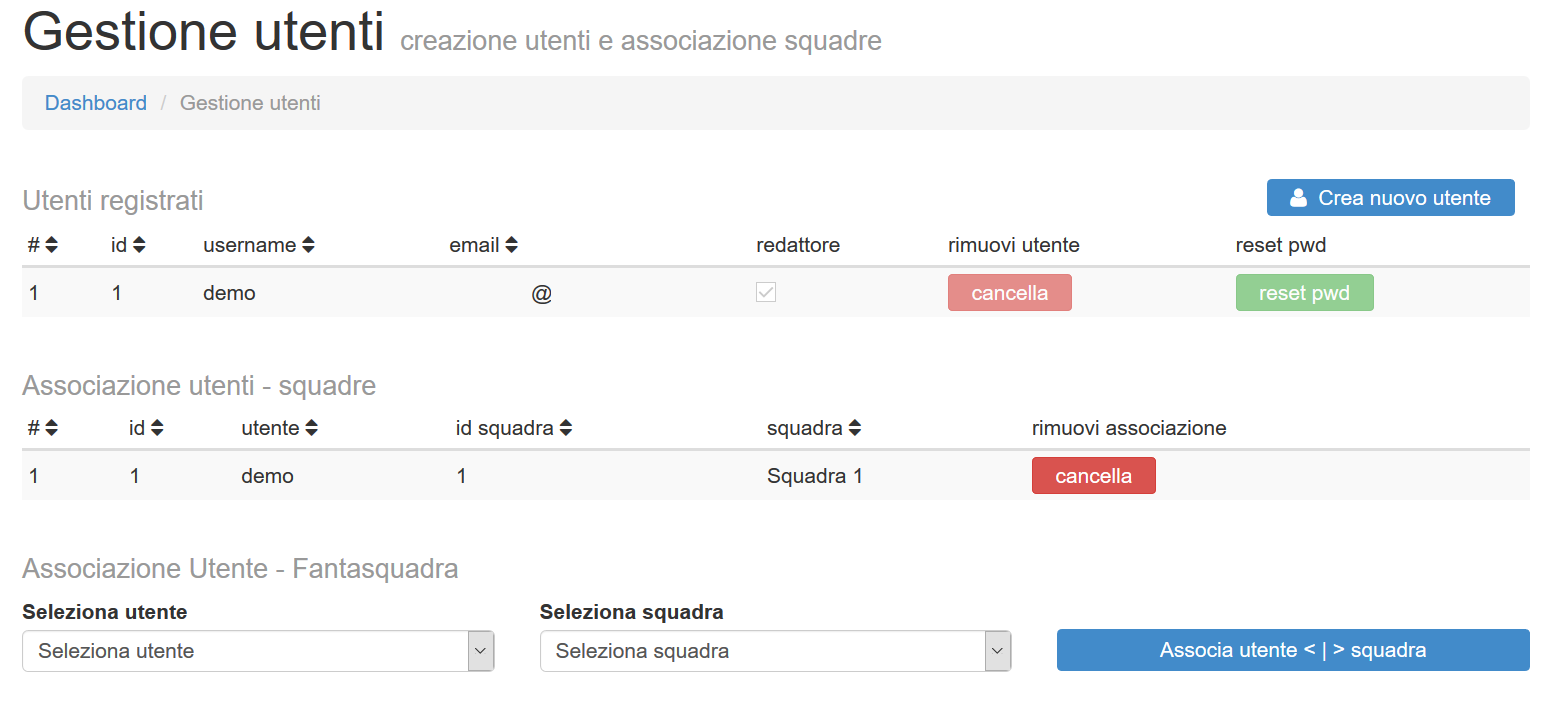Click Associa utente < | > squadra button
The image size is (1547, 704).
[x=1292, y=650]
